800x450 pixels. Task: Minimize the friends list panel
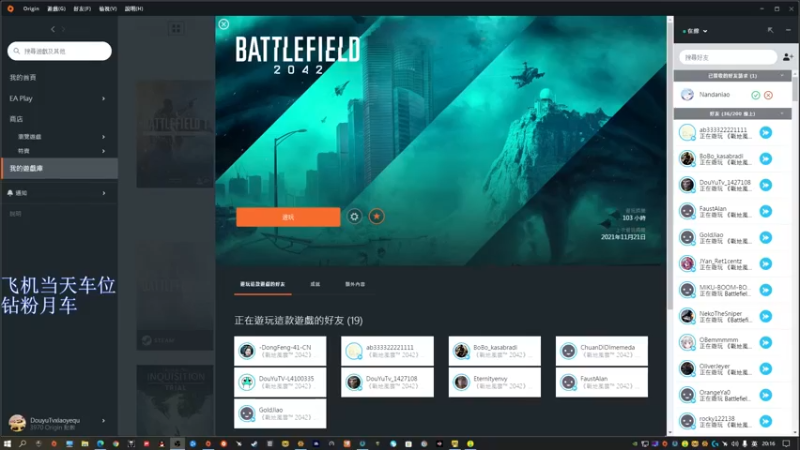coord(788,31)
